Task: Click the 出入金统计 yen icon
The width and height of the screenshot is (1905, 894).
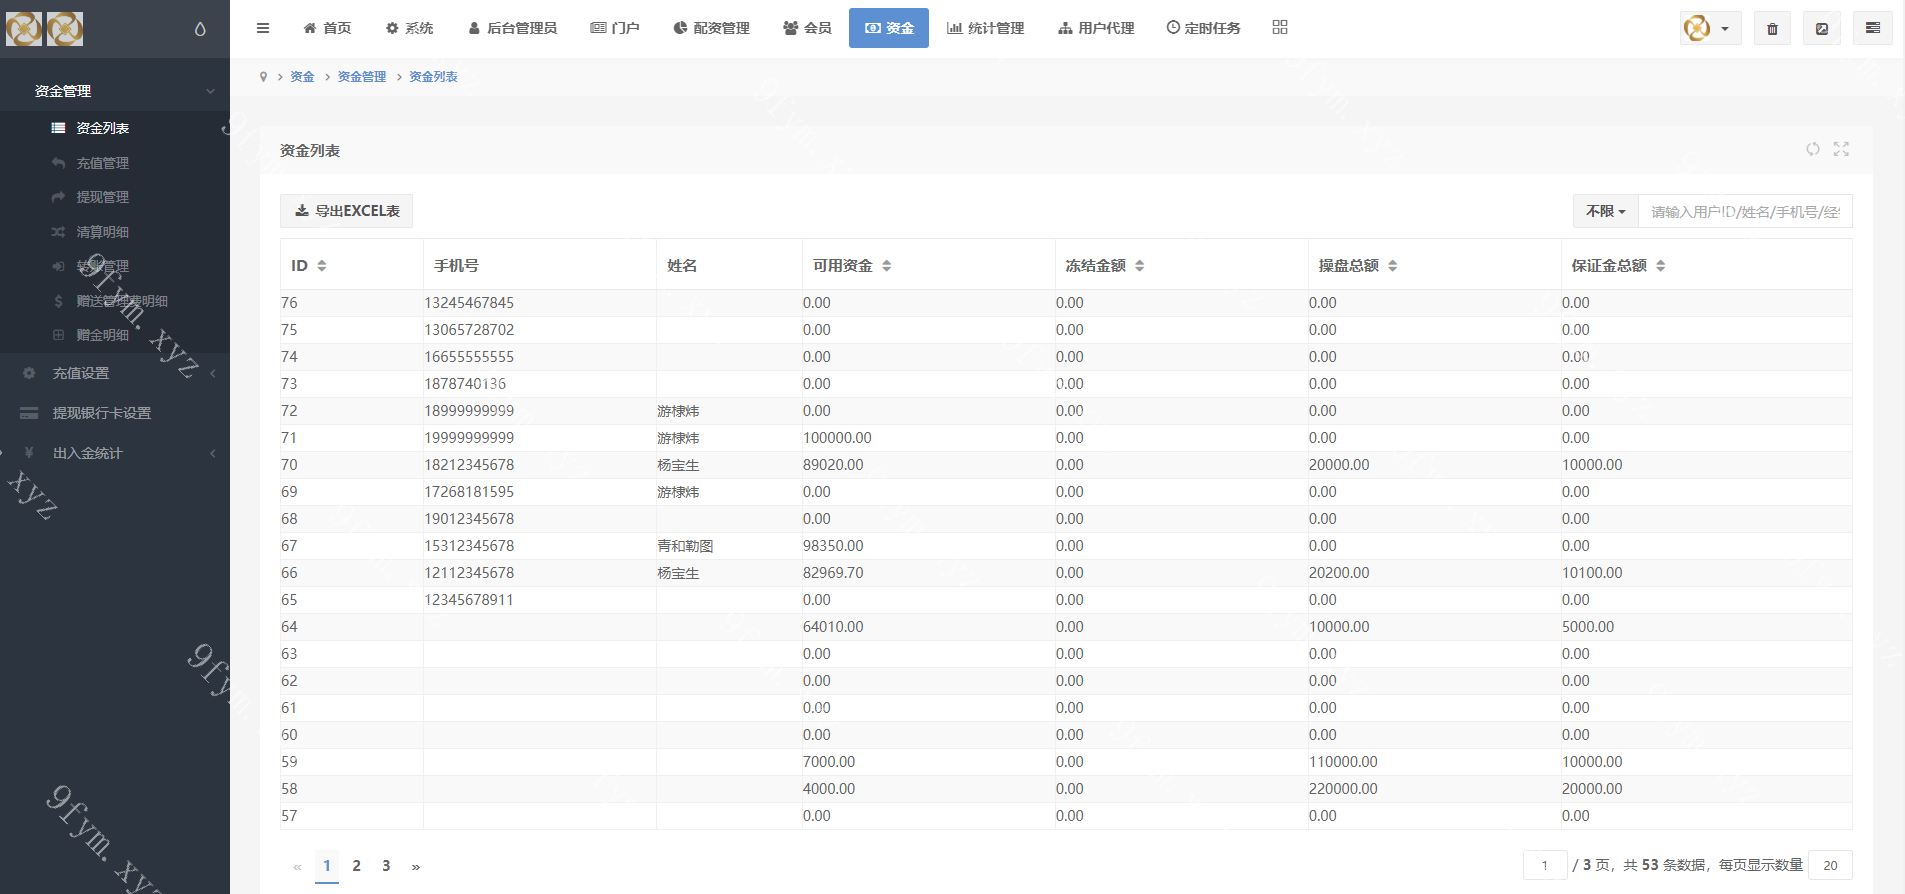Action: point(29,453)
